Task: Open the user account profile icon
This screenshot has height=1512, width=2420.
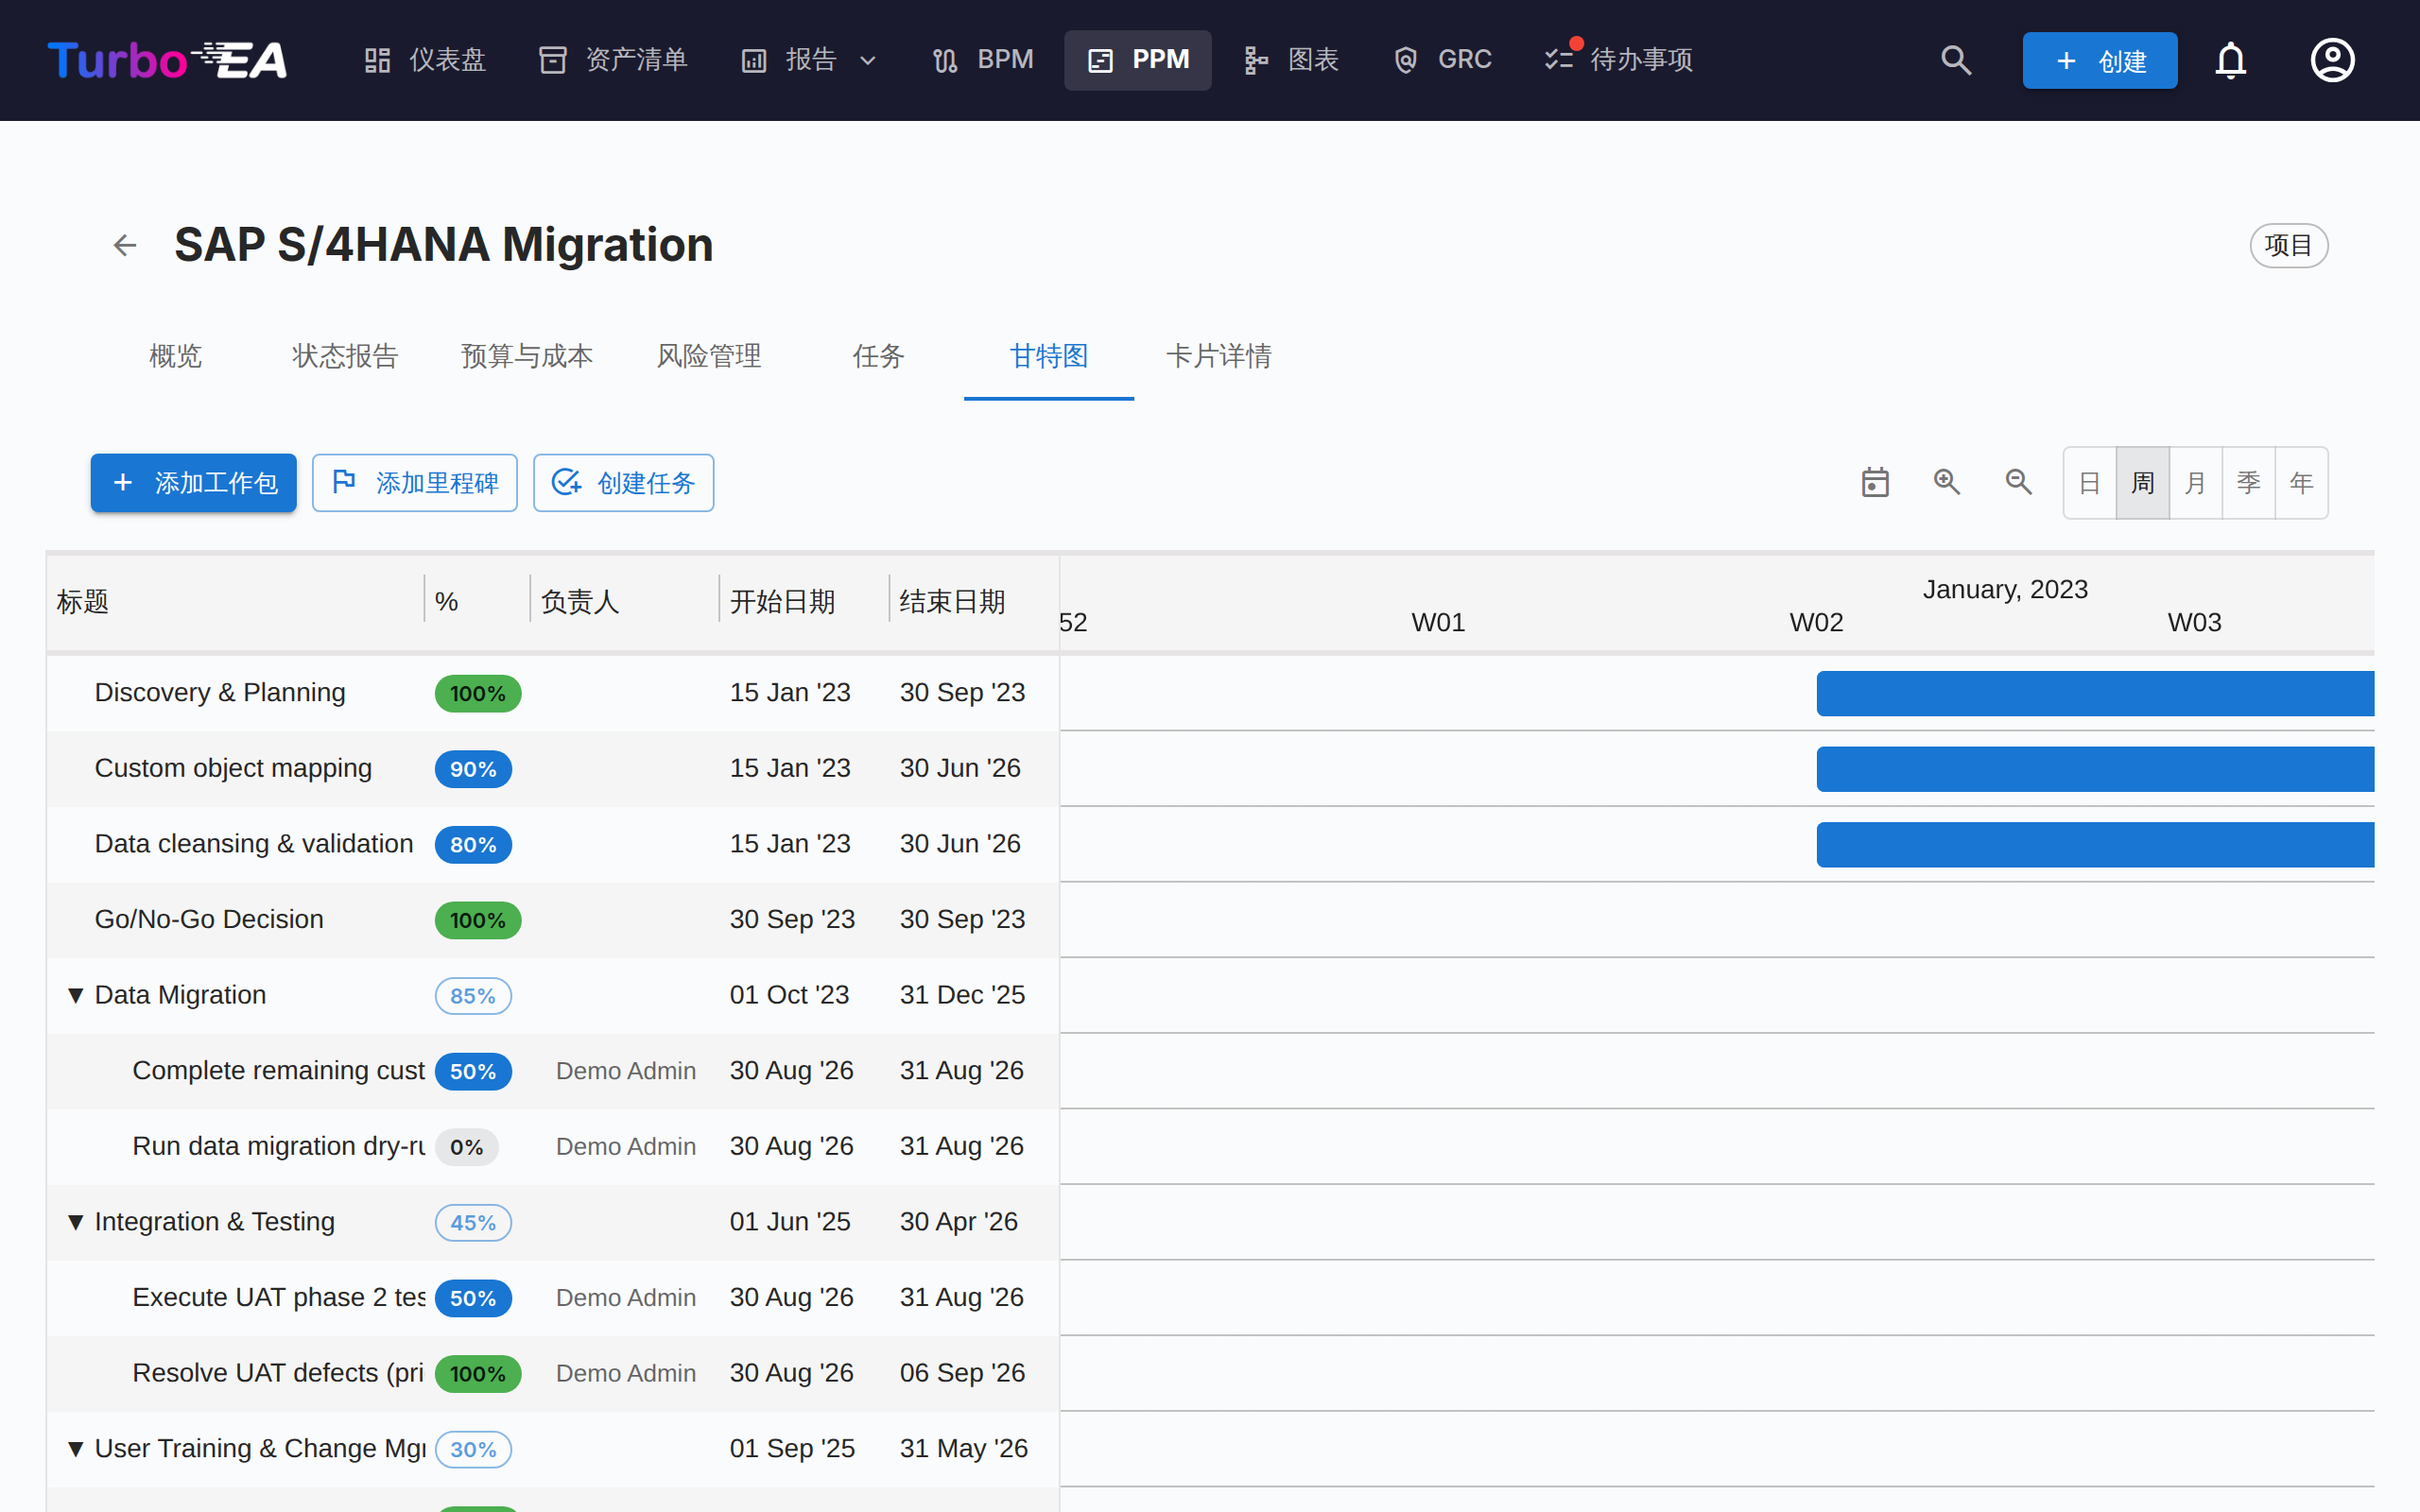Action: pos(2332,60)
